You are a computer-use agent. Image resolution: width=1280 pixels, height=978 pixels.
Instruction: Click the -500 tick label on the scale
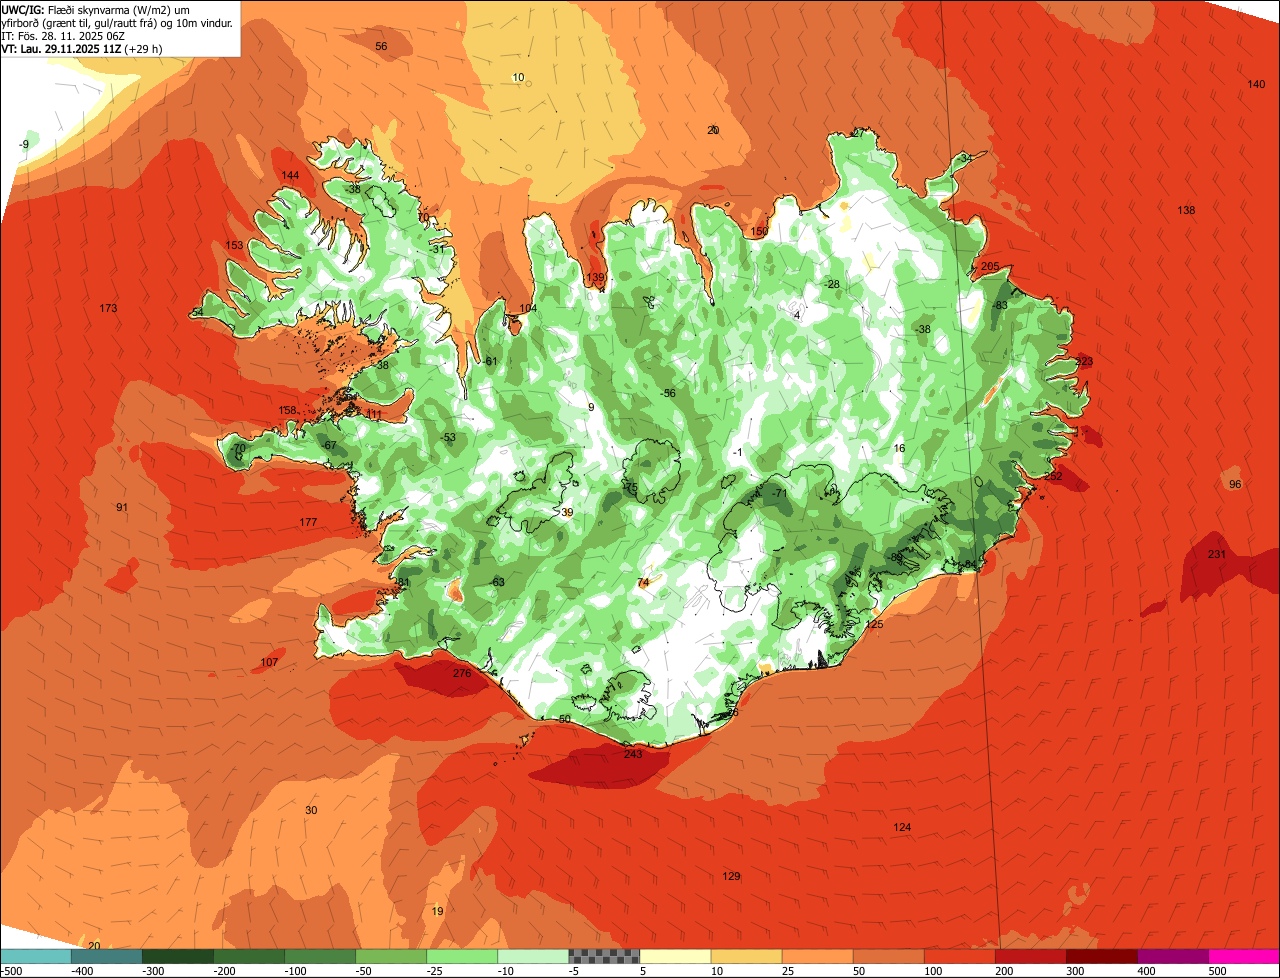point(11,971)
